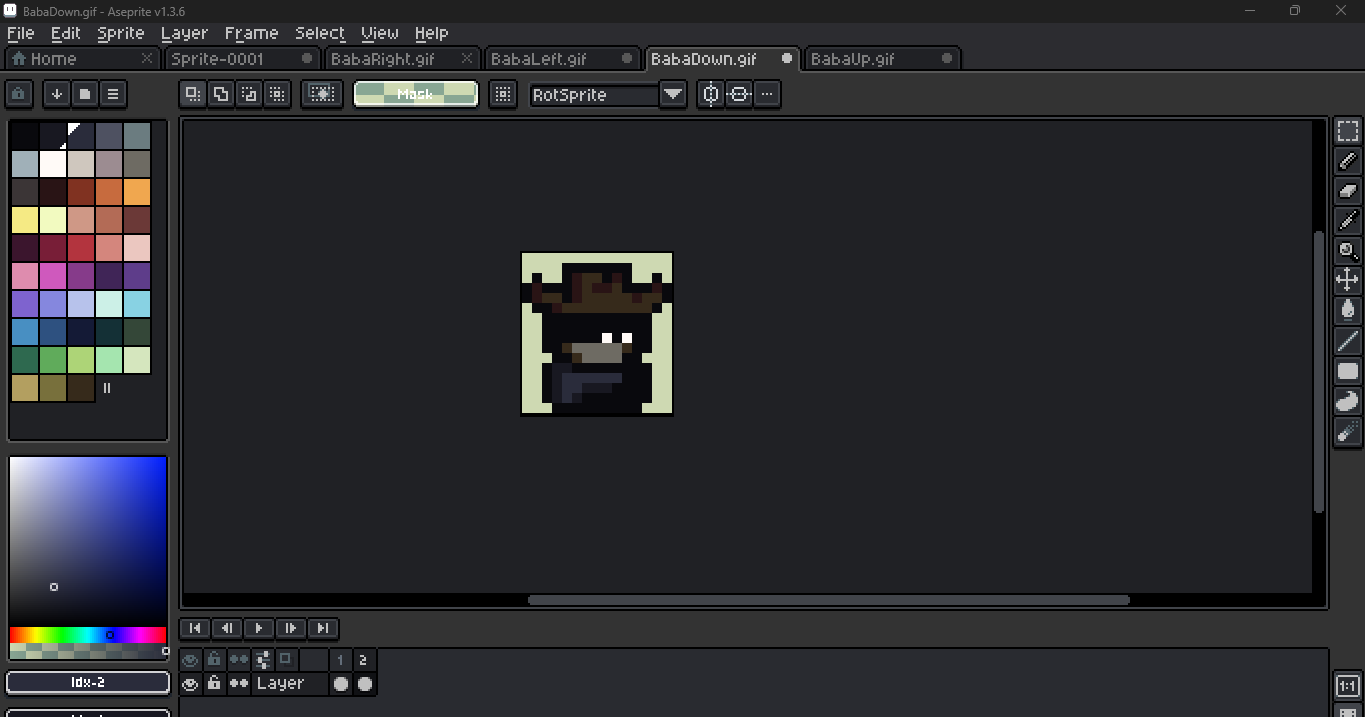Viewport: 1365px width, 717px height.
Task: Open the Edit menu
Action: click(x=66, y=33)
